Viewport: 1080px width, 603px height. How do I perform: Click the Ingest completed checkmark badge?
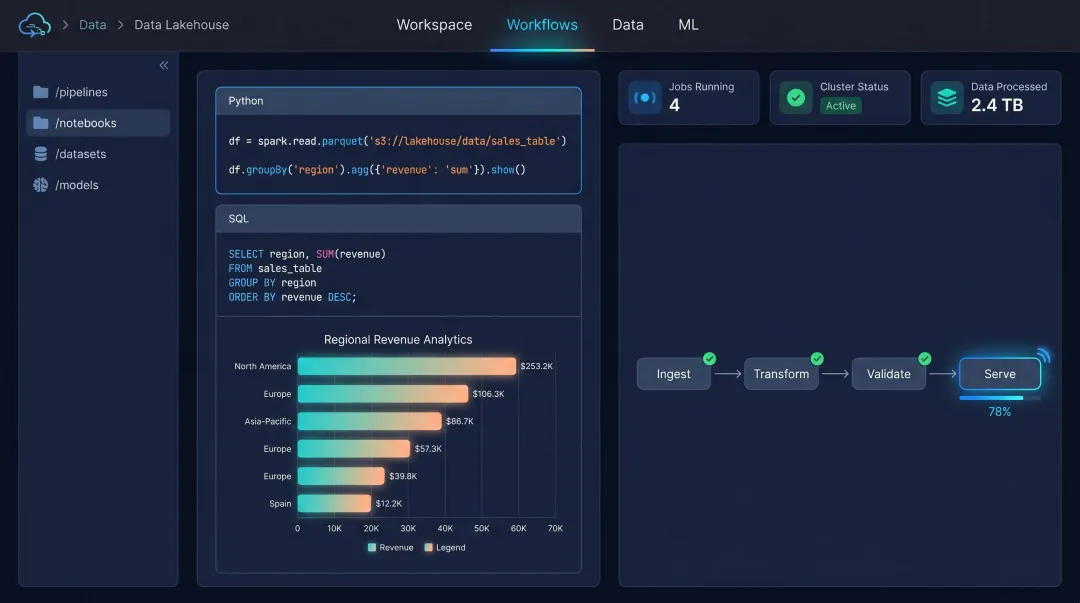coord(709,358)
